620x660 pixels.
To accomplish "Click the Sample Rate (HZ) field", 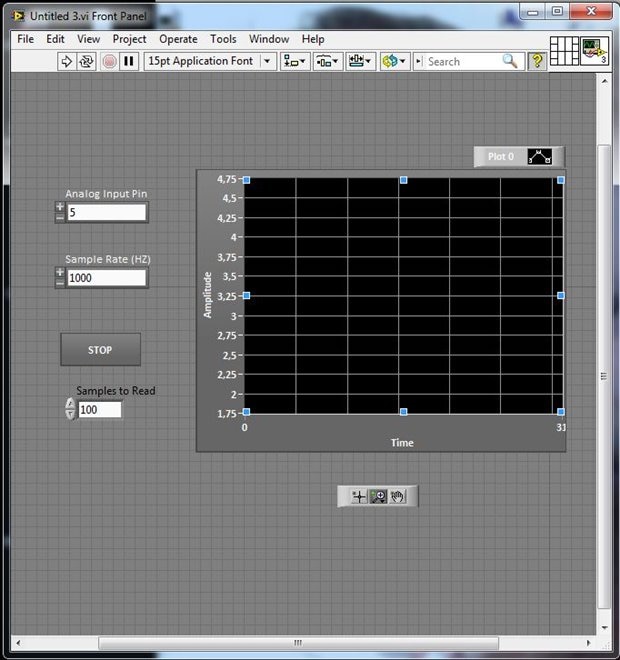I will (x=106, y=278).
